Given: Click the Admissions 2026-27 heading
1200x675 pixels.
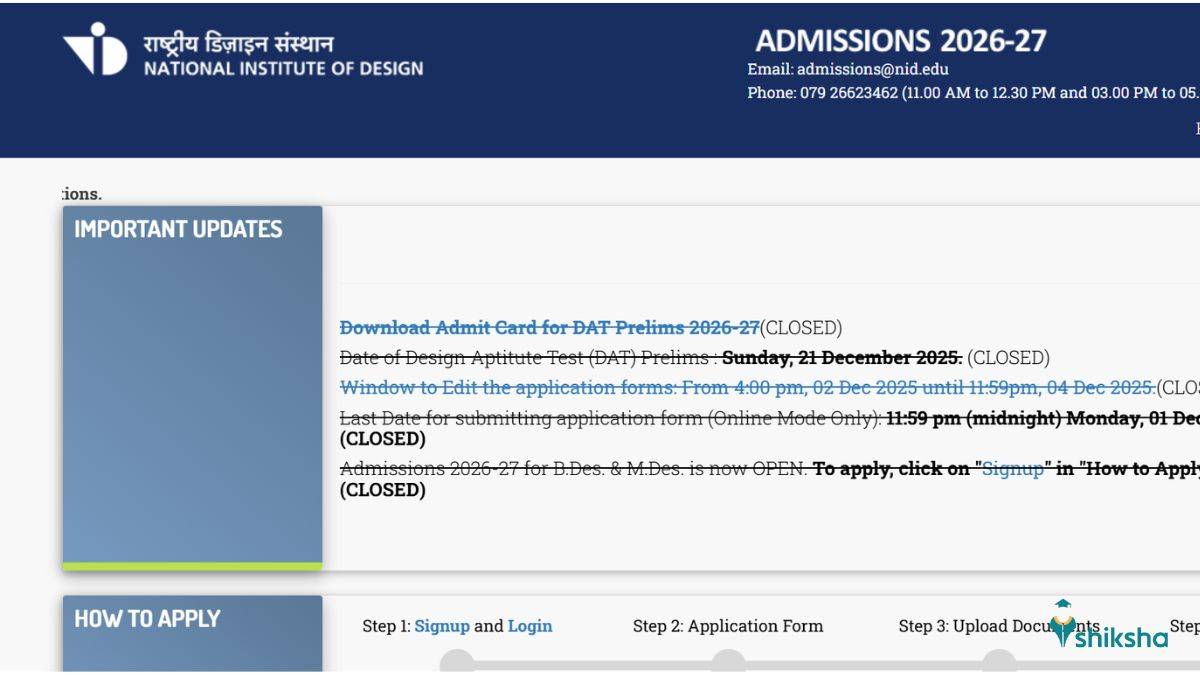Looking at the screenshot, I should pos(900,41).
